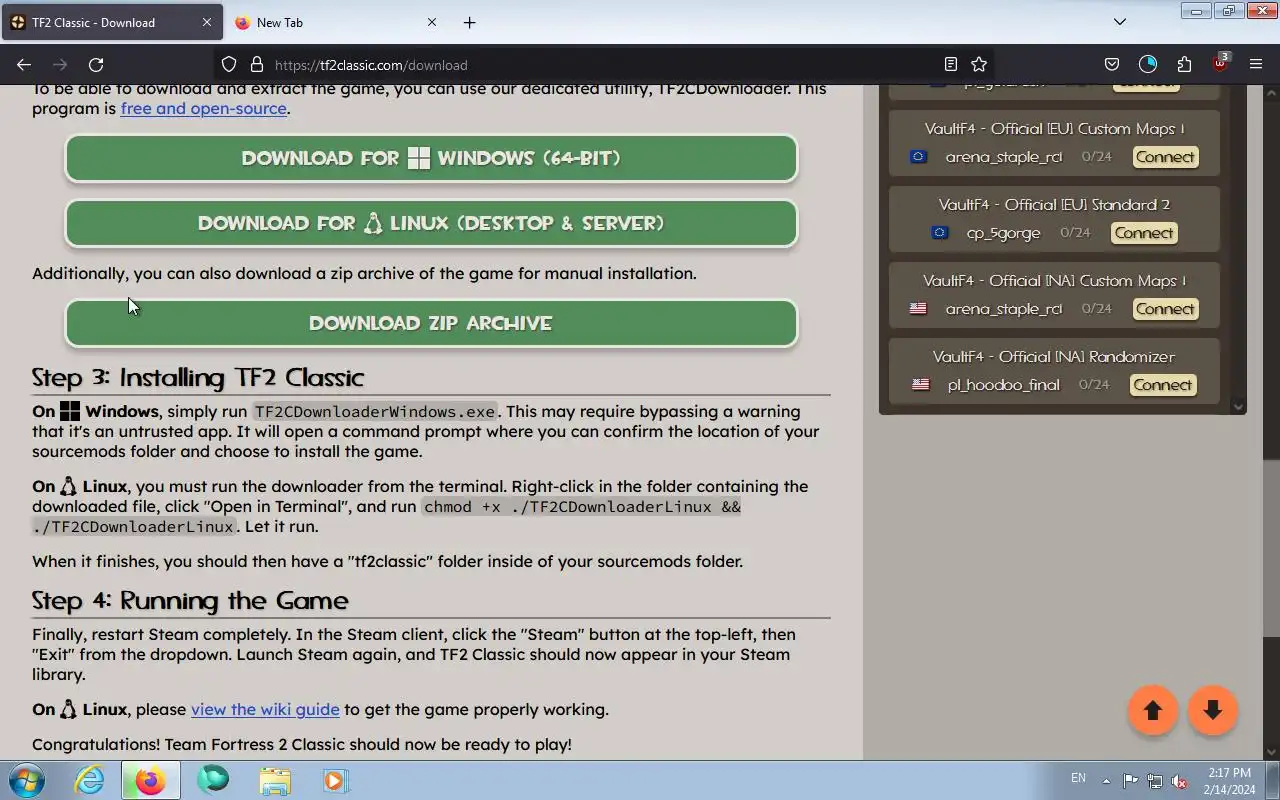Go back to previous page

(24, 65)
